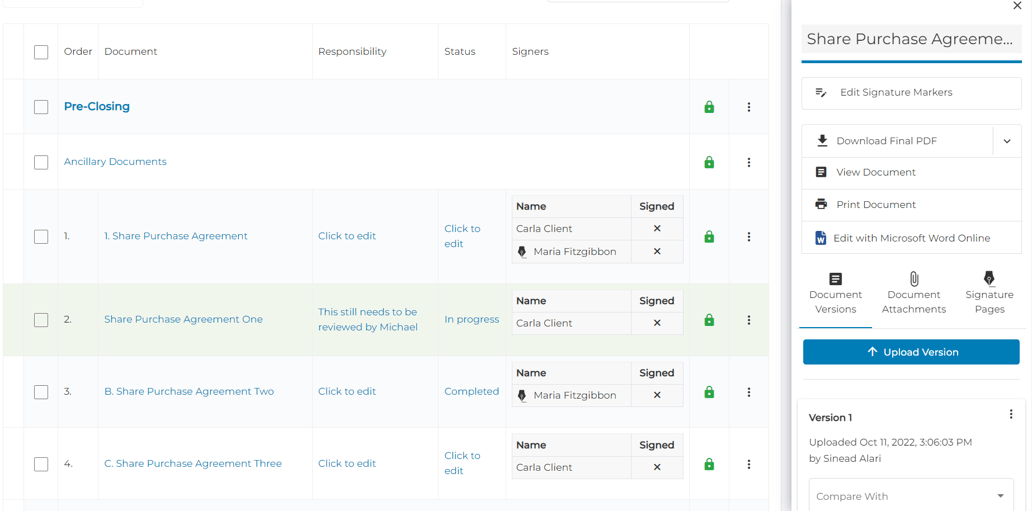Click lock icon for Share Purchase Agreement One
The height and width of the screenshot is (511, 1032).
click(x=709, y=320)
